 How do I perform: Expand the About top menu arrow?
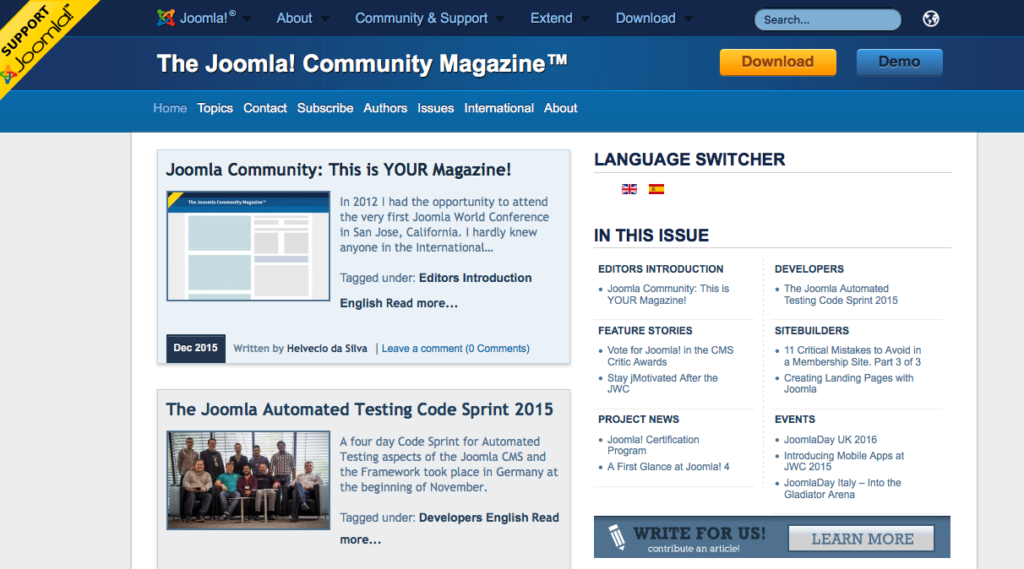pos(325,19)
